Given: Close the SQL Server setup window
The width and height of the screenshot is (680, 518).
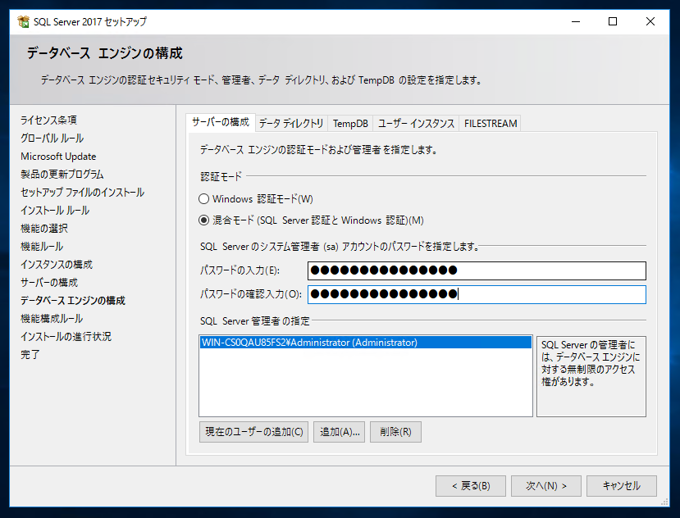Looking at the screenshot, I should pyautogui.click(x=650, y=21).
